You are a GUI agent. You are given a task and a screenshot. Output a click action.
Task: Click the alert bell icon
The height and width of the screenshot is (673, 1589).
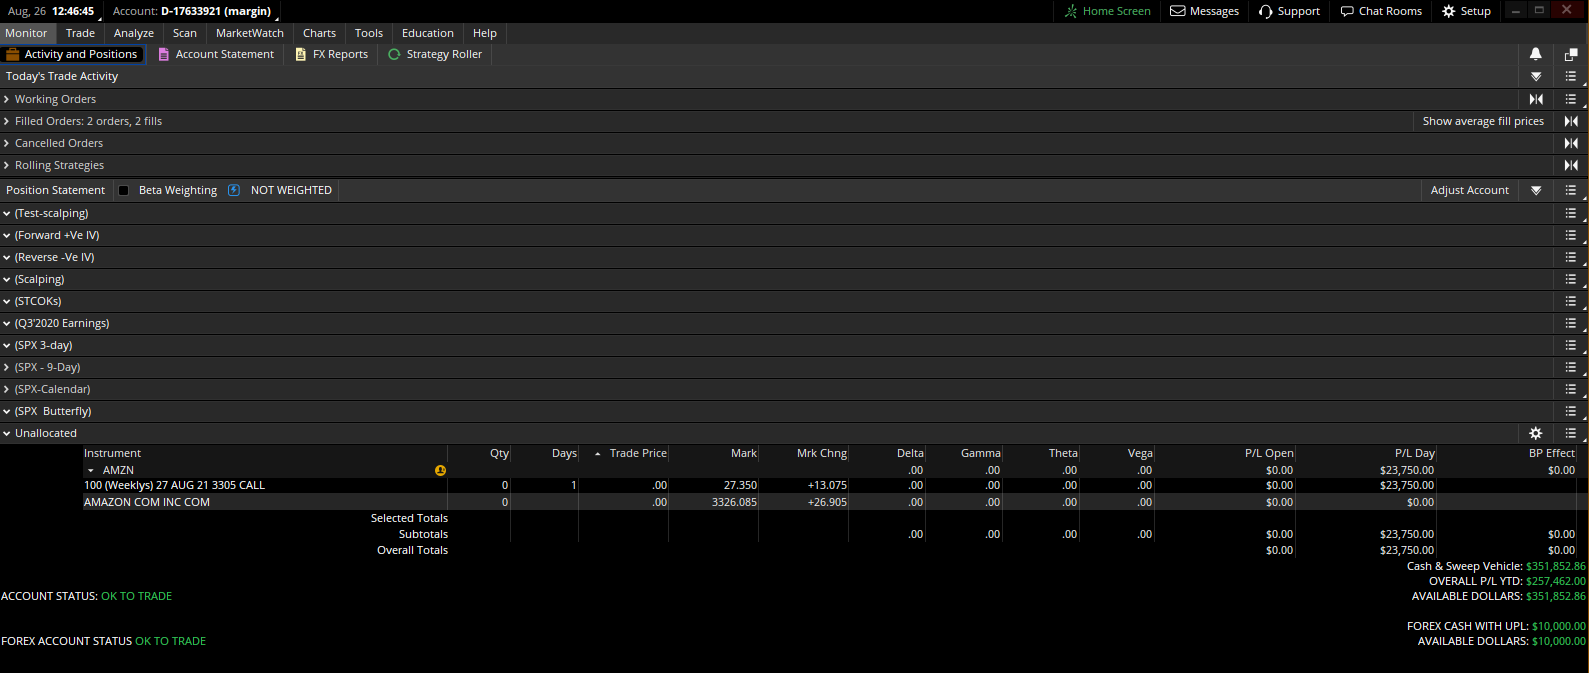point(1535,54)
